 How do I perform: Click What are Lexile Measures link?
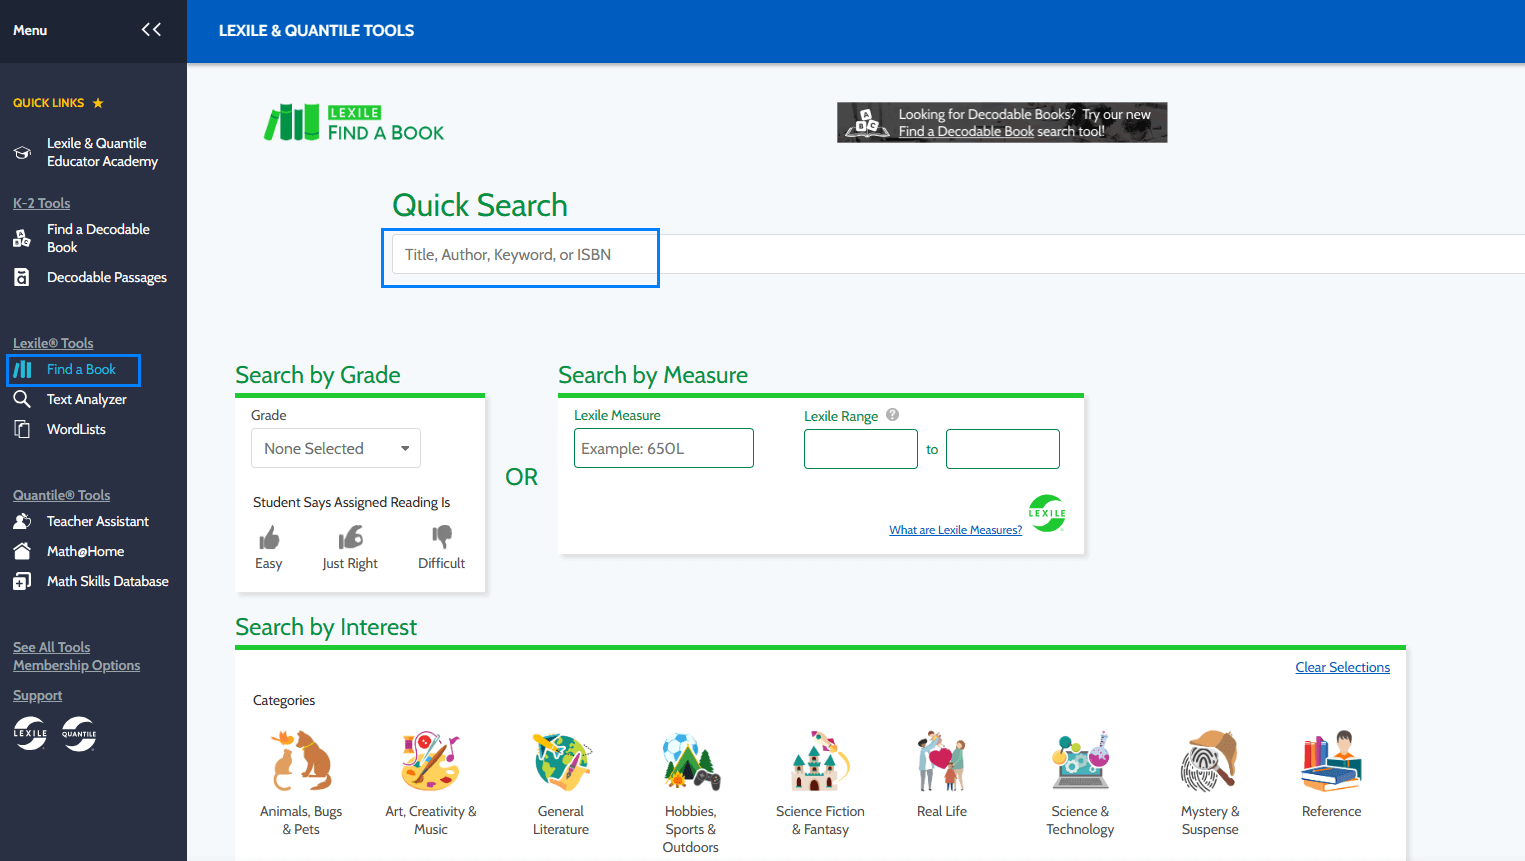point(956,530)
